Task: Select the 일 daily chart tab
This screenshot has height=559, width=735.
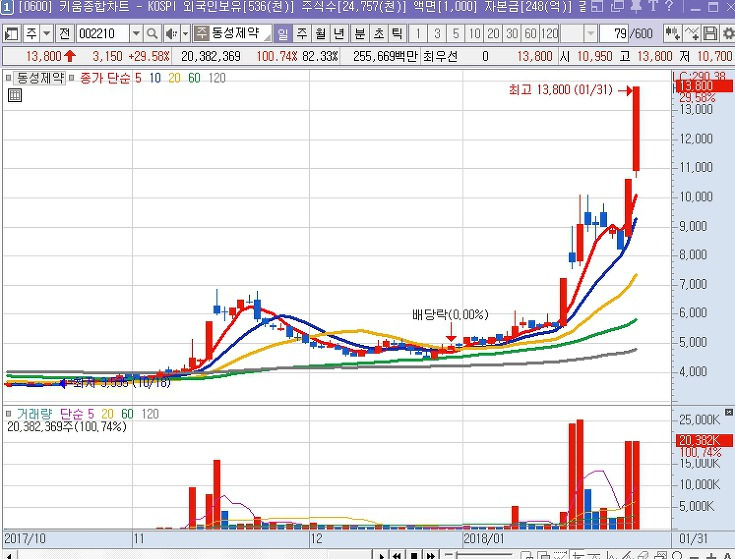Action: (283, 34)
